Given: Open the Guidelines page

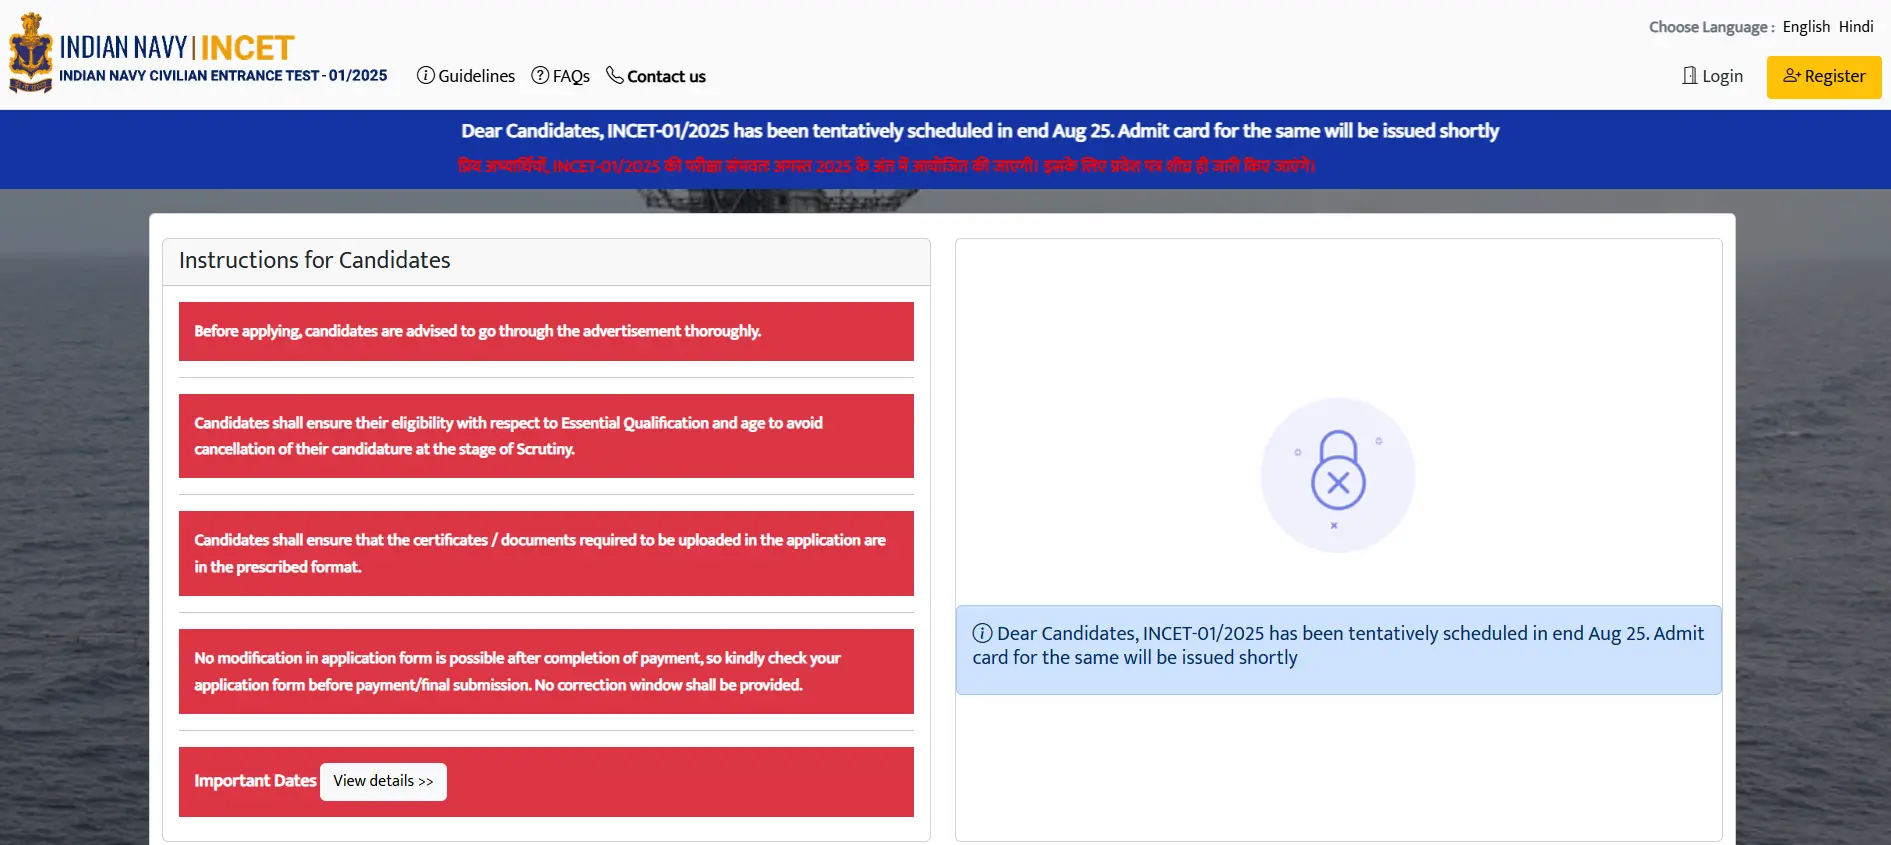Looking at the screenshot, I should click(x=466, y=76).
